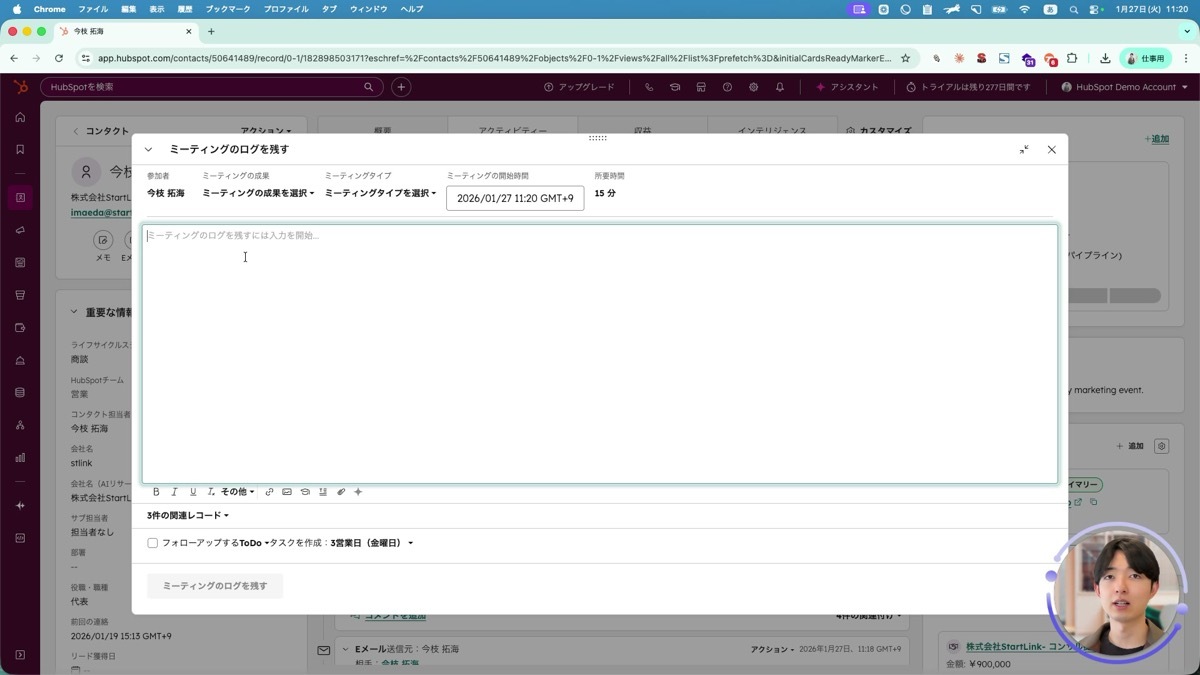This screenshot has height=675, width=1200.
Task: Click the meeting start time field
Action: (515, 198)
